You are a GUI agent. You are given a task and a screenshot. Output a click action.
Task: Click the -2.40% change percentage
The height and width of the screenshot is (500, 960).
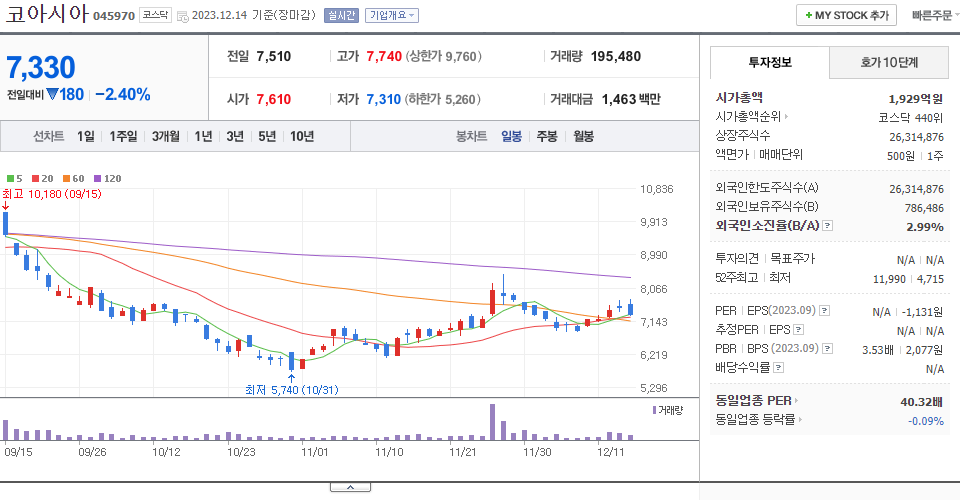pyautogui.click(x=122, y=94)
